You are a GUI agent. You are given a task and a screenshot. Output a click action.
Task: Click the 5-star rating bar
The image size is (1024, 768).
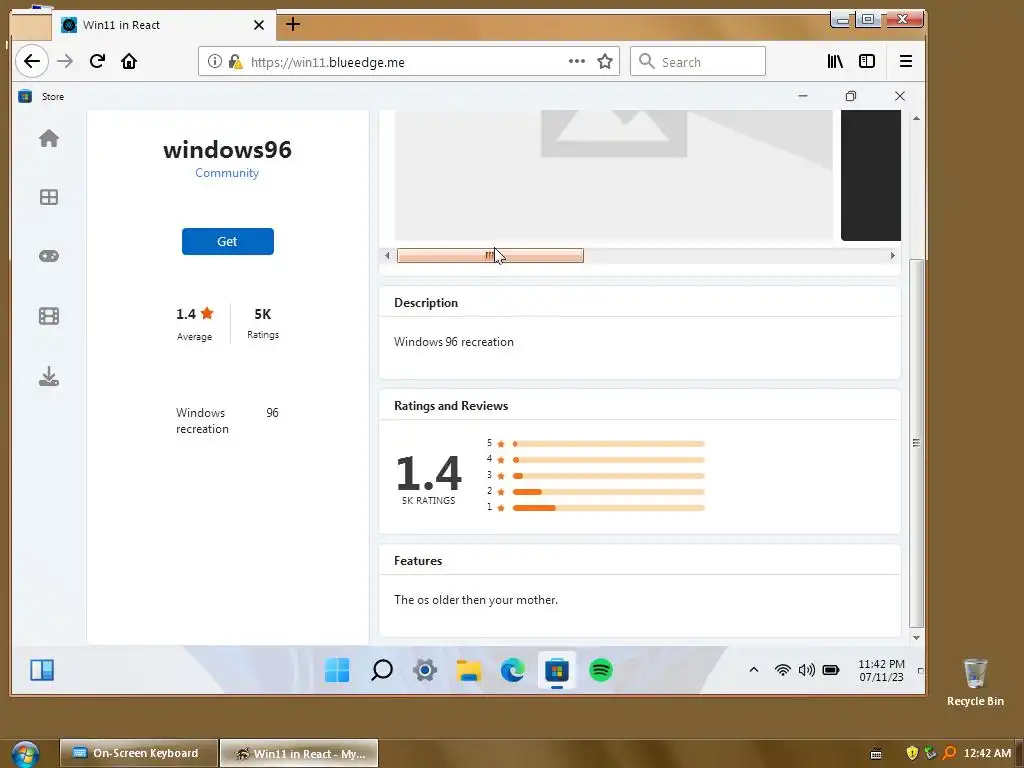pos(609,444)
